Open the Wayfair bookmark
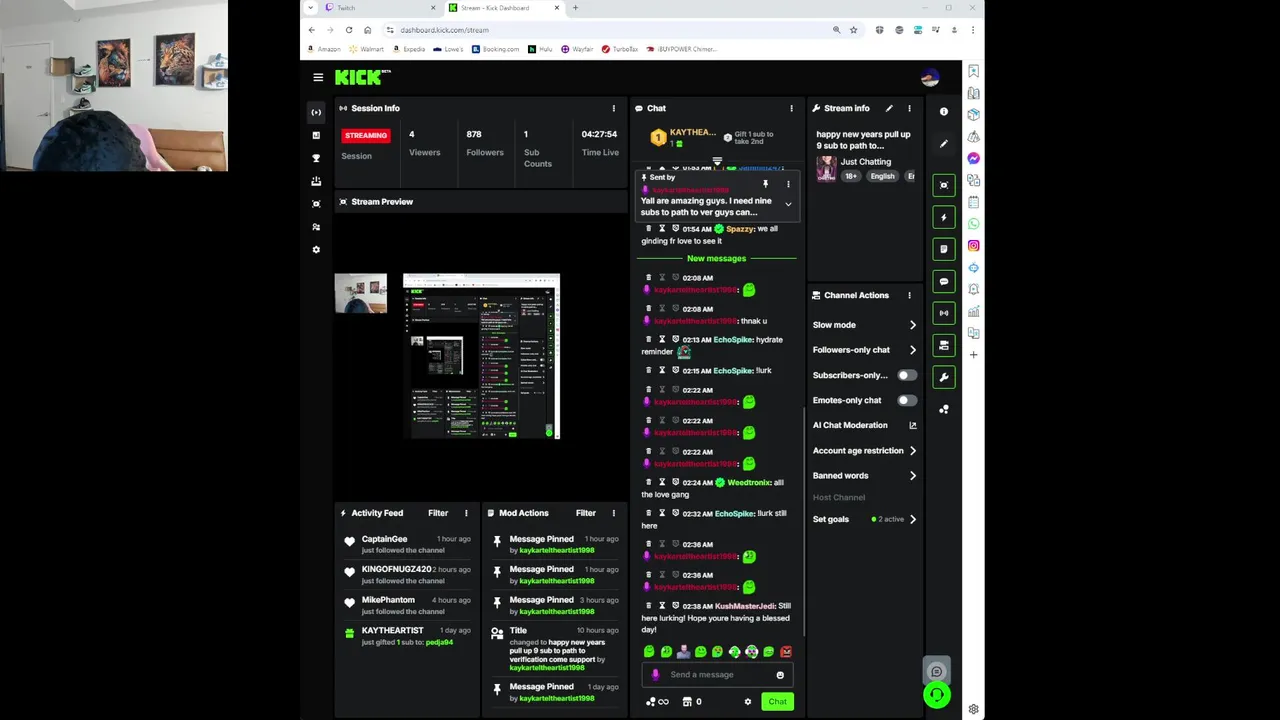Viewport: 1280px width, 720px height. point(577,49)
